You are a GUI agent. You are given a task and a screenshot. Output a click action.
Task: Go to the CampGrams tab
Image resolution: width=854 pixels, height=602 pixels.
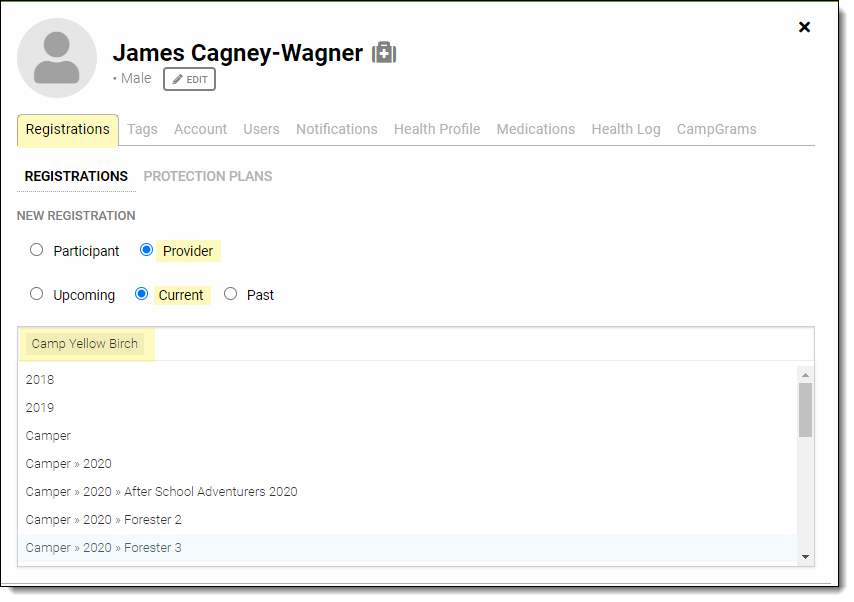(716, 129)
